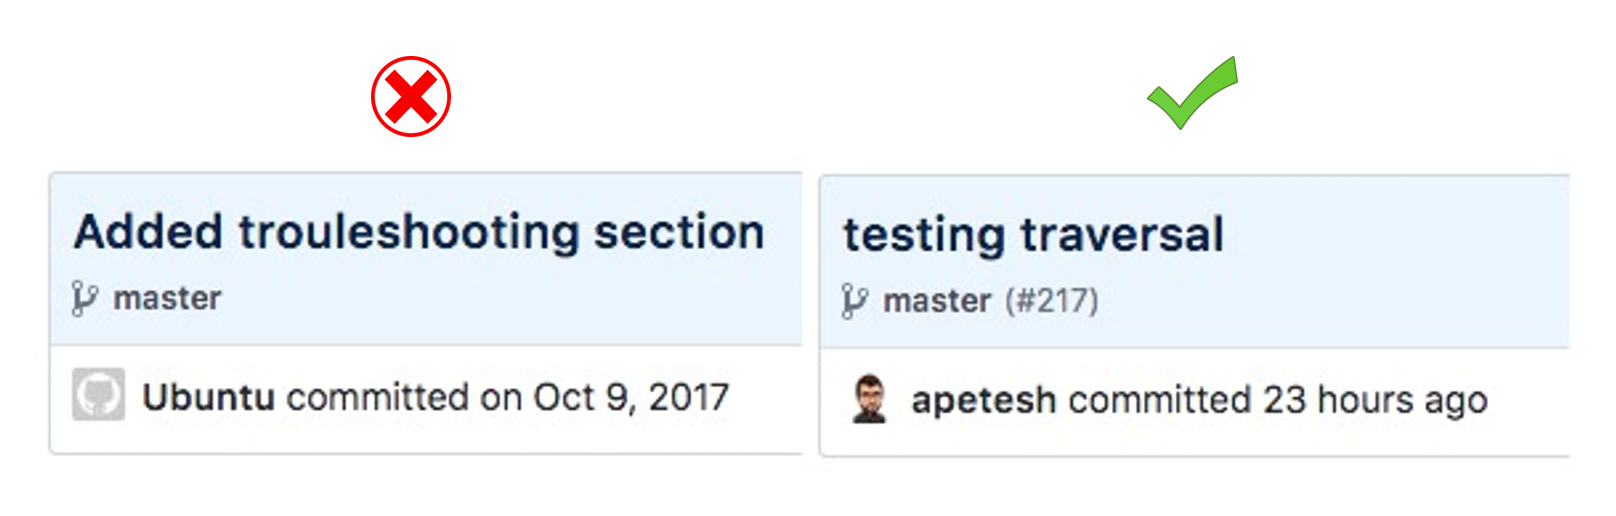1616x516 pixels.
Task: Open the 'Added trouleshooting section' commit
Action: (419, 232)
